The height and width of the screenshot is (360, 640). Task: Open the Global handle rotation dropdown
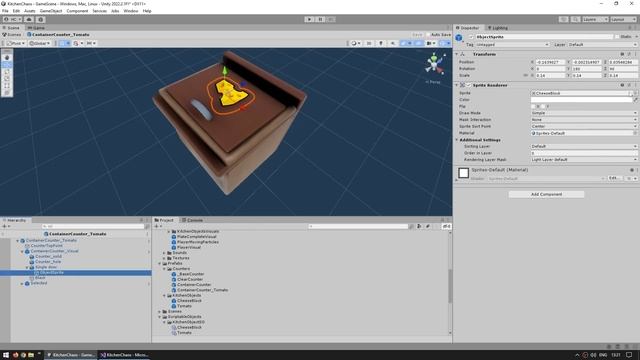[40, 43]
